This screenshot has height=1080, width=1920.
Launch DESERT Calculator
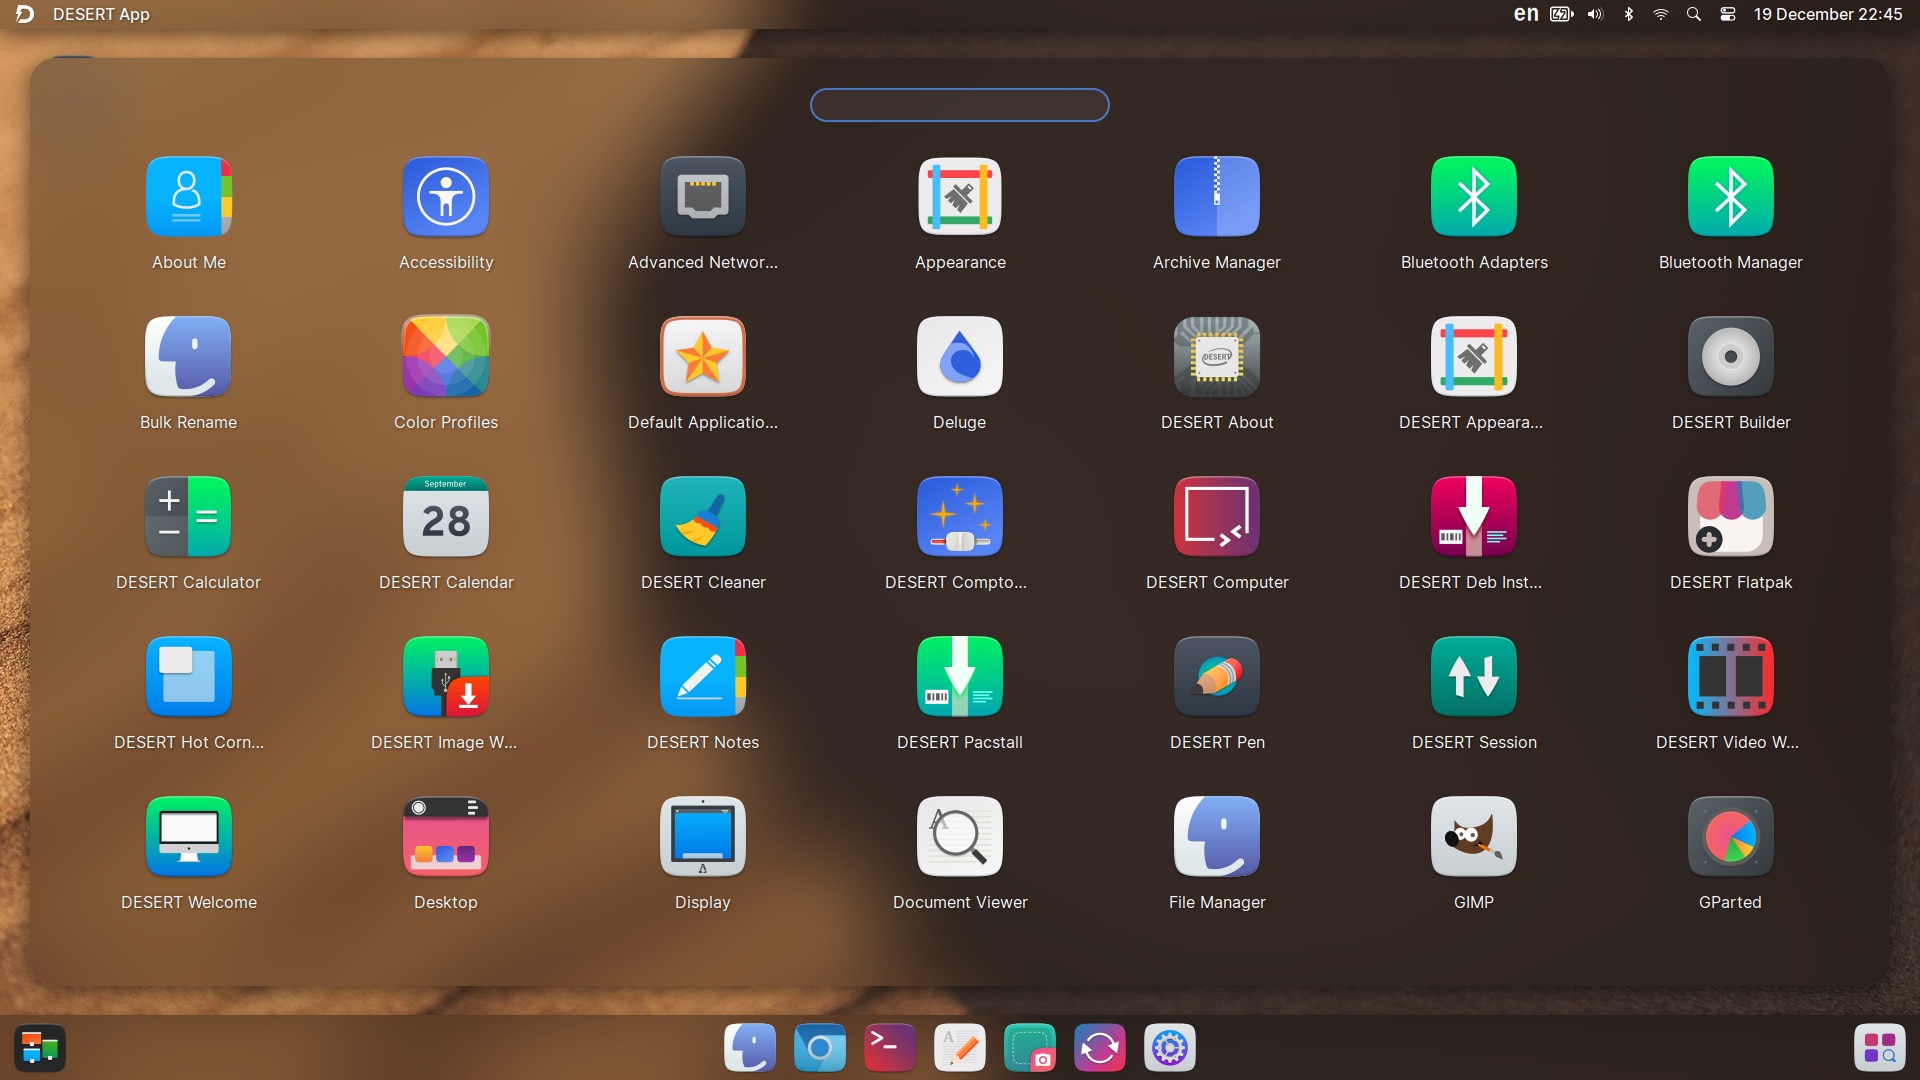188,518
